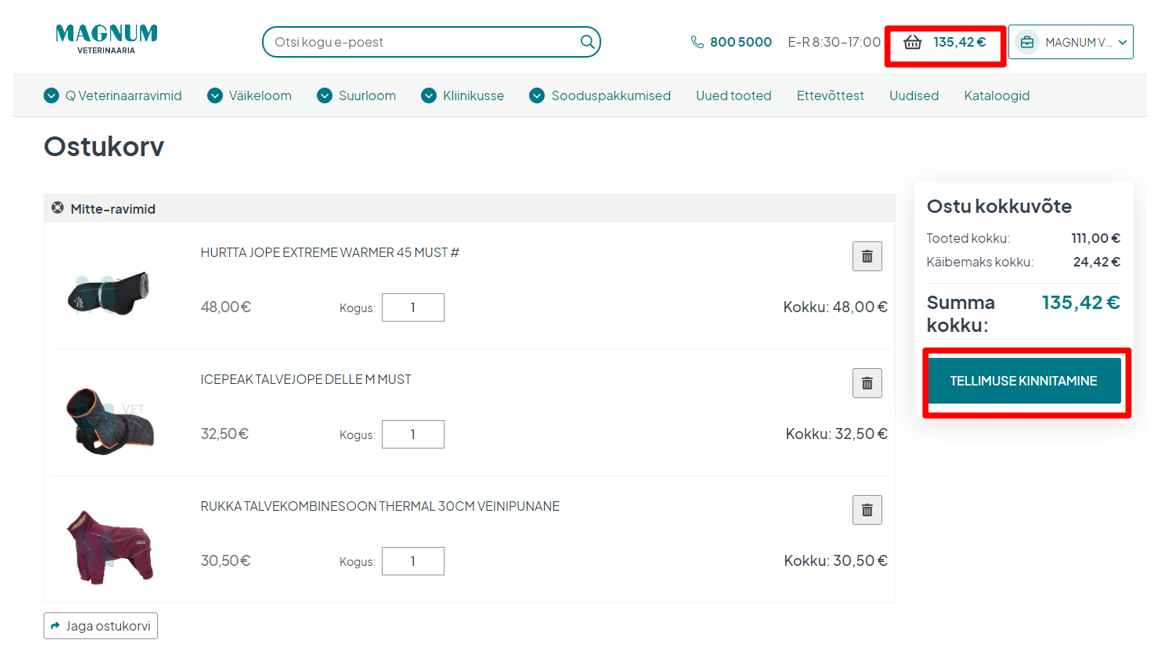Click the 'Kokku: 30,50 €' line total

(x=835, y=561)
